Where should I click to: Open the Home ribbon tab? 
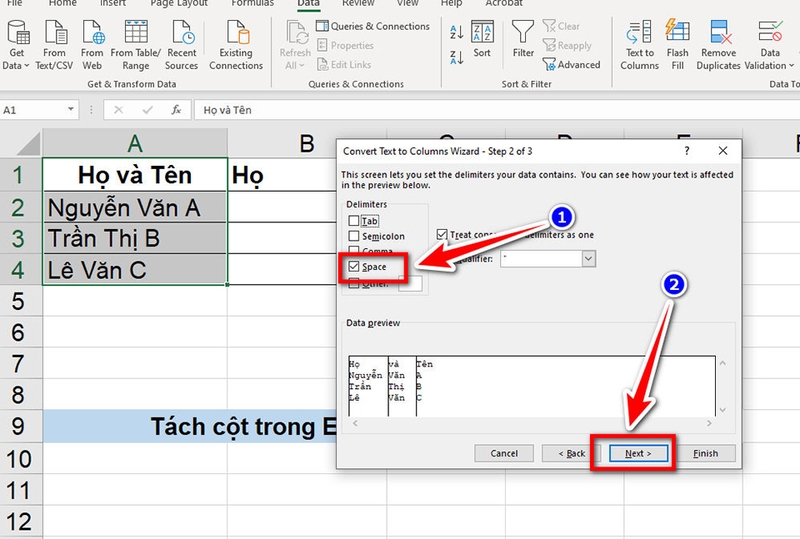[63, 3]
